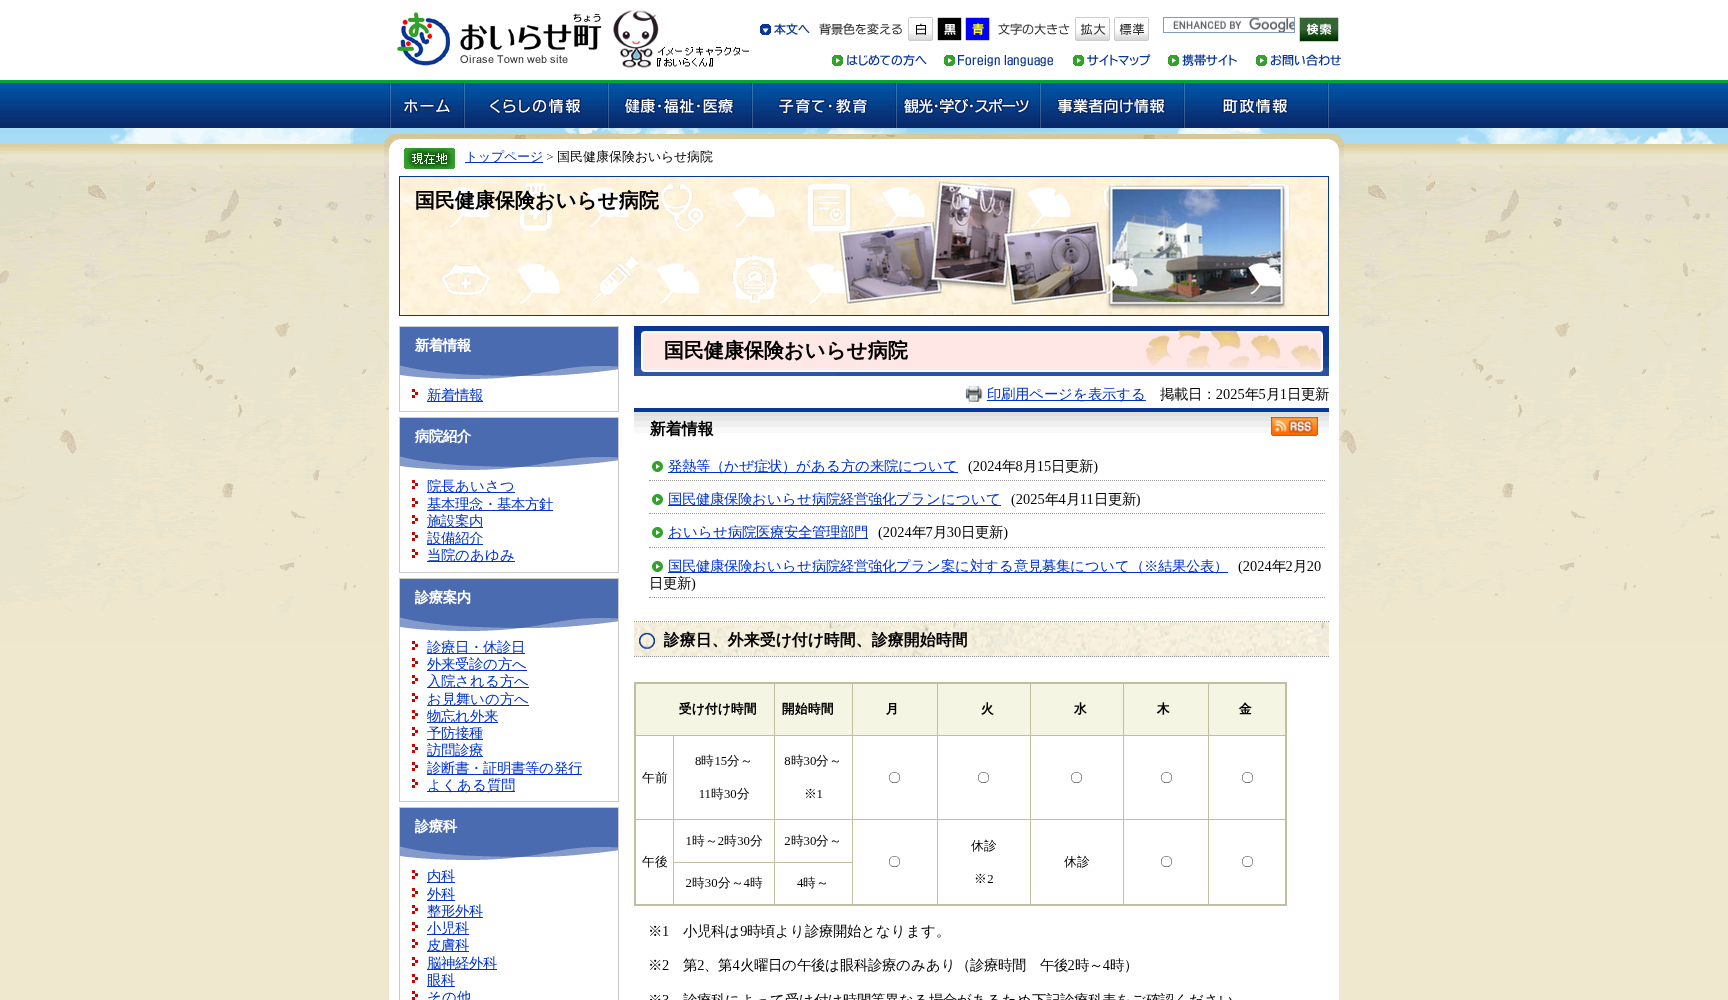Image resolution: width=1728 pixels, height=1000 pixels.
Task: Open the 院長あいさつ sidebar link
Action: 470,486
